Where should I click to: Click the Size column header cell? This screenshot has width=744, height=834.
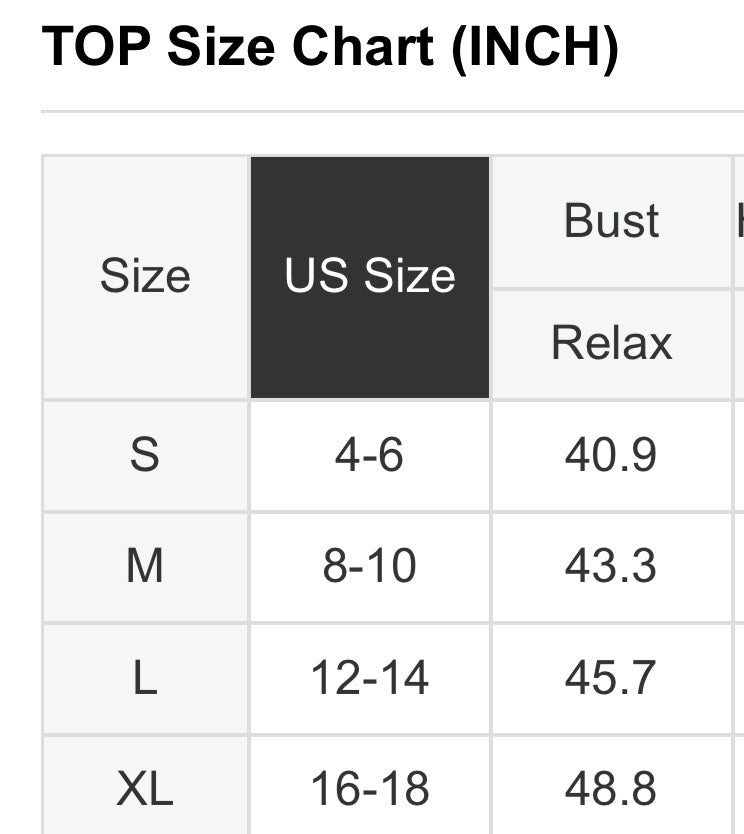point(145,277)
